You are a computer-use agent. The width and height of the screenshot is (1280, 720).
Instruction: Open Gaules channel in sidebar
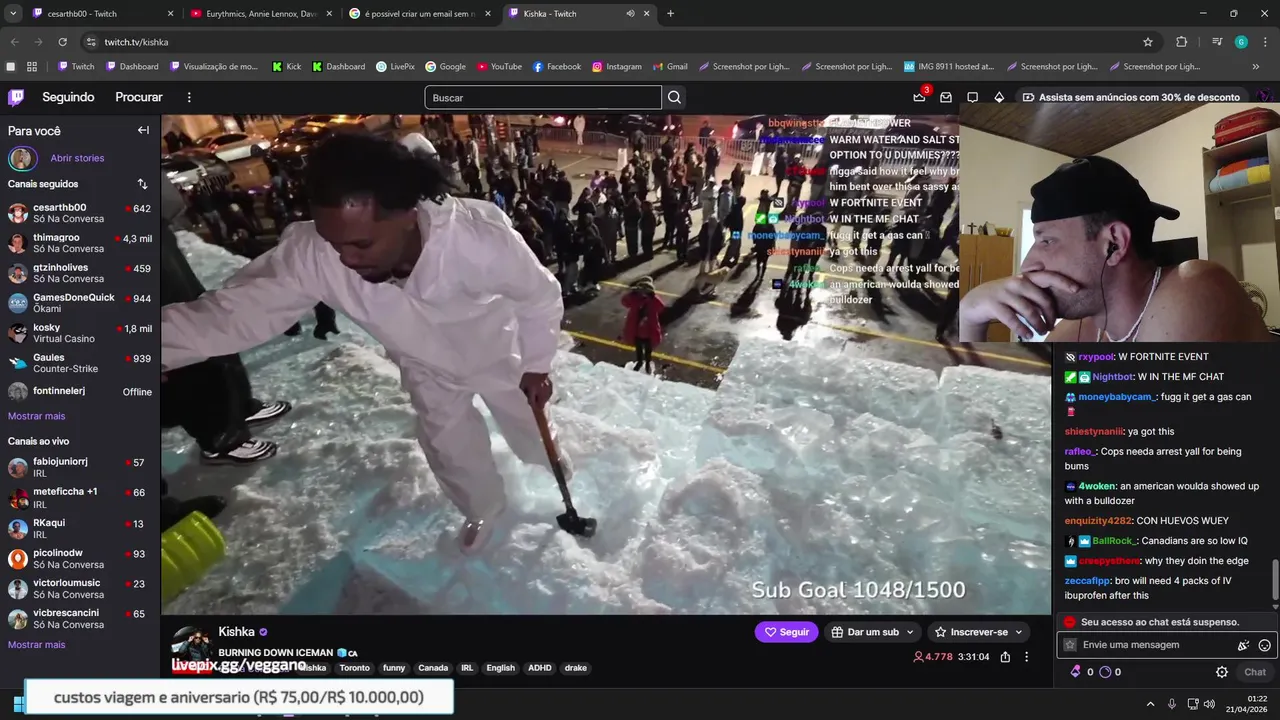[80, 363]
